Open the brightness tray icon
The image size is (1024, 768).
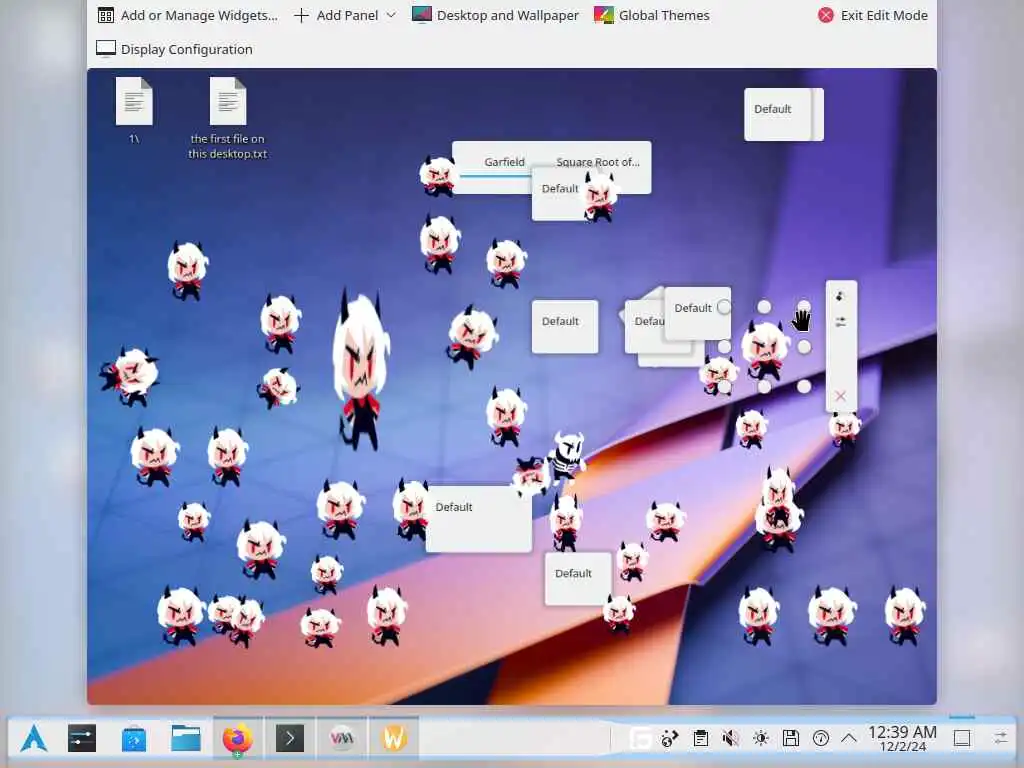[x=761, y=739]
